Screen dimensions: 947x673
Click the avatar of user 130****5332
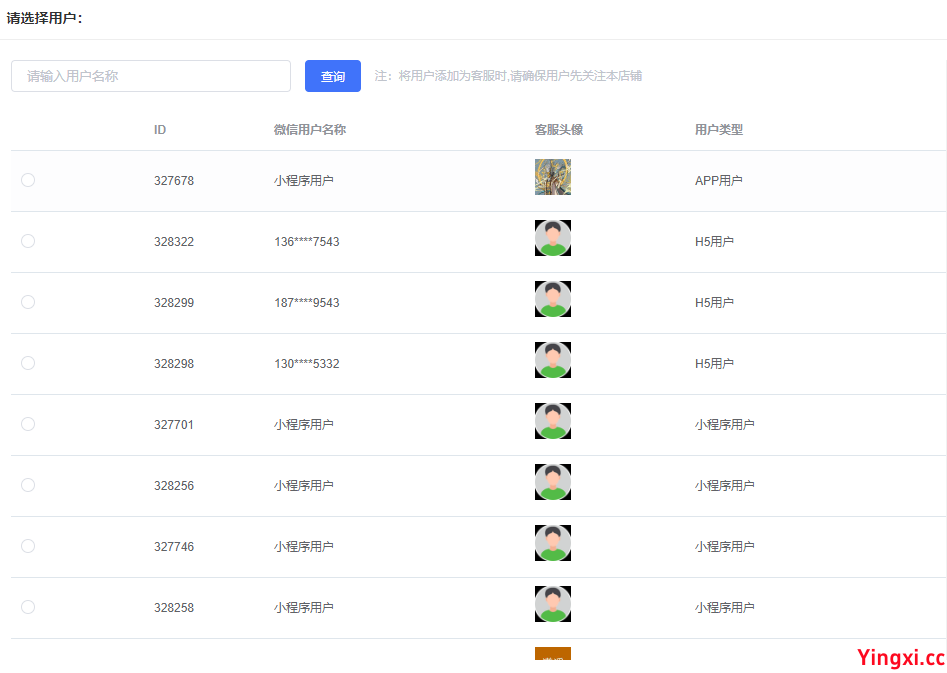click(x=552, y=359)
